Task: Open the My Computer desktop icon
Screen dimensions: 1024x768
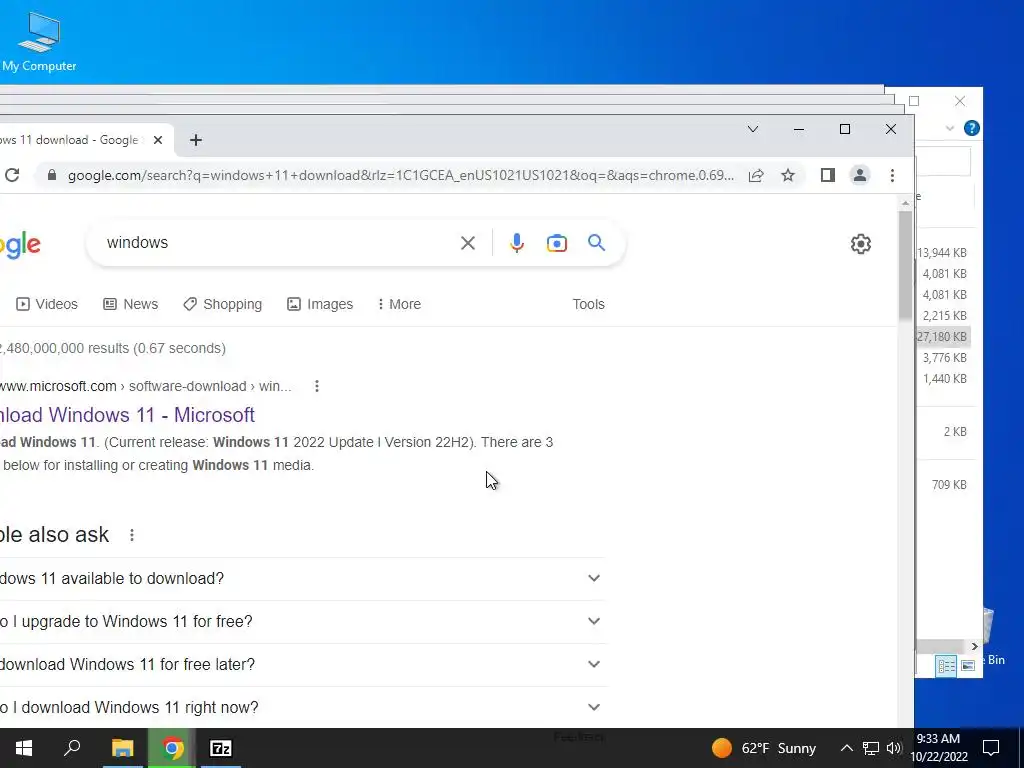Action: tap(39, 42)
